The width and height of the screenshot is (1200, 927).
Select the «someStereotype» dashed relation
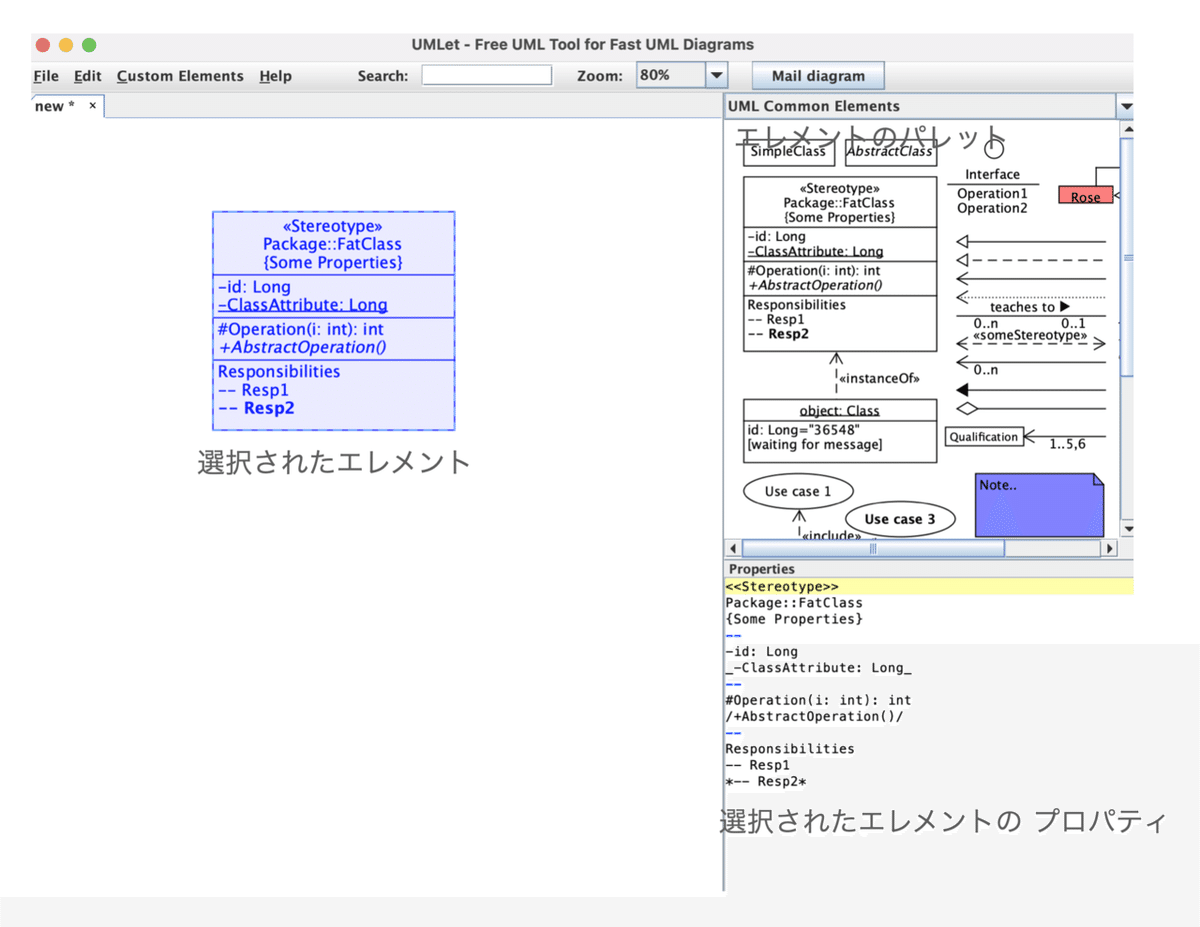coord(1030,342)
